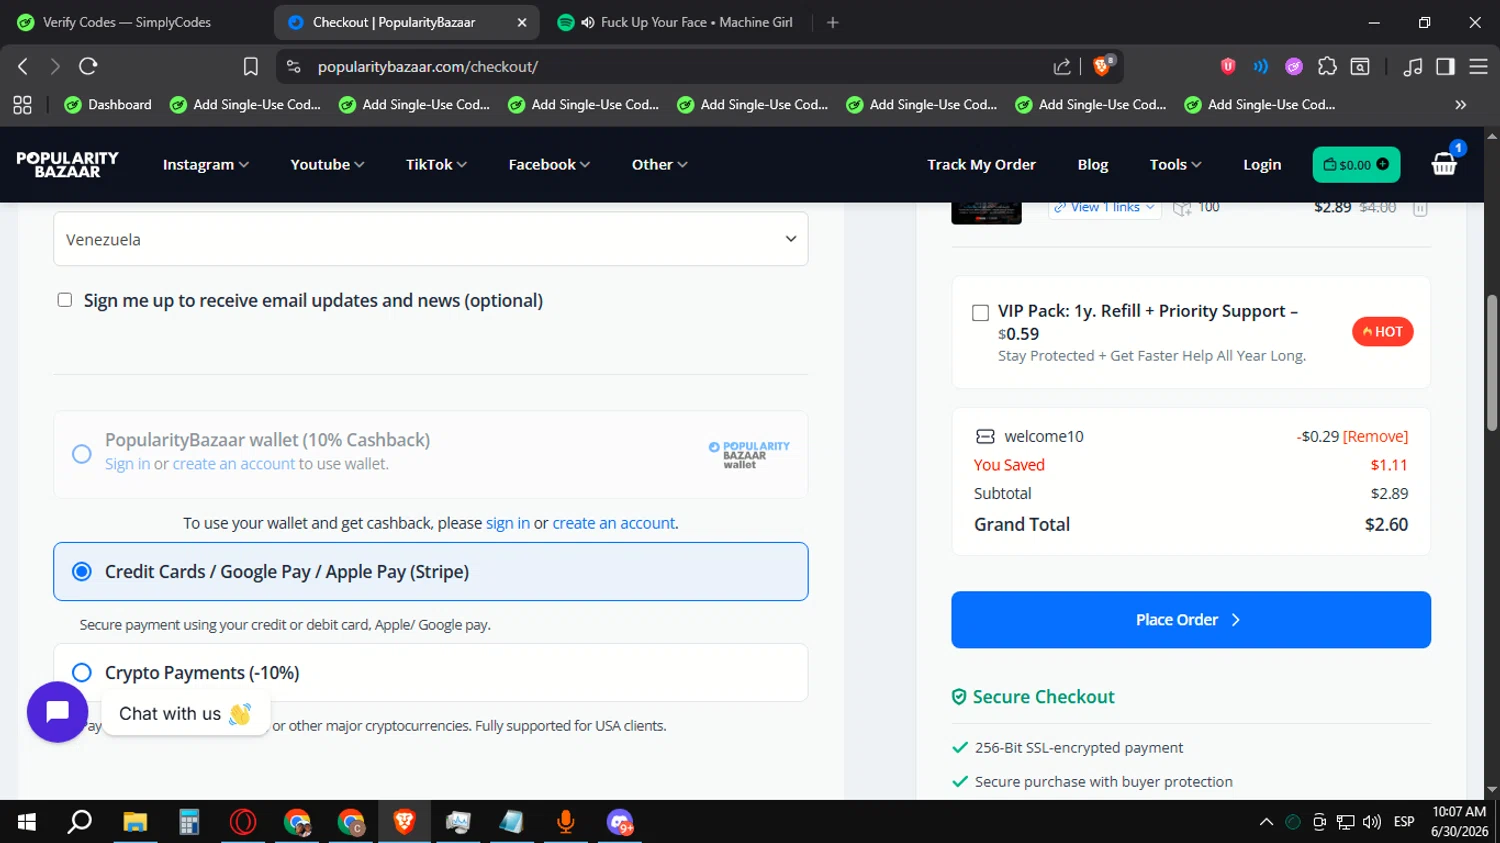Open the Login page
The image size is (1500, 843).
coord(1262,165)
